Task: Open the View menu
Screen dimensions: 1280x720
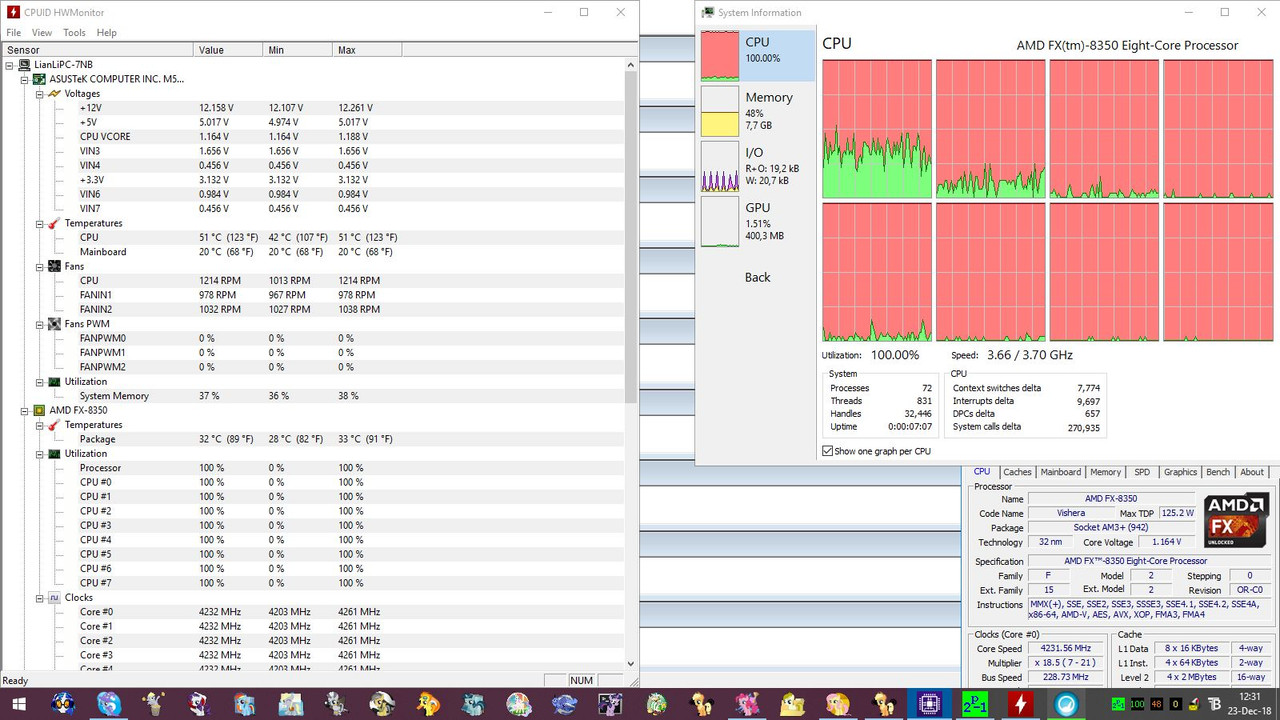Action: click(43, 32)
